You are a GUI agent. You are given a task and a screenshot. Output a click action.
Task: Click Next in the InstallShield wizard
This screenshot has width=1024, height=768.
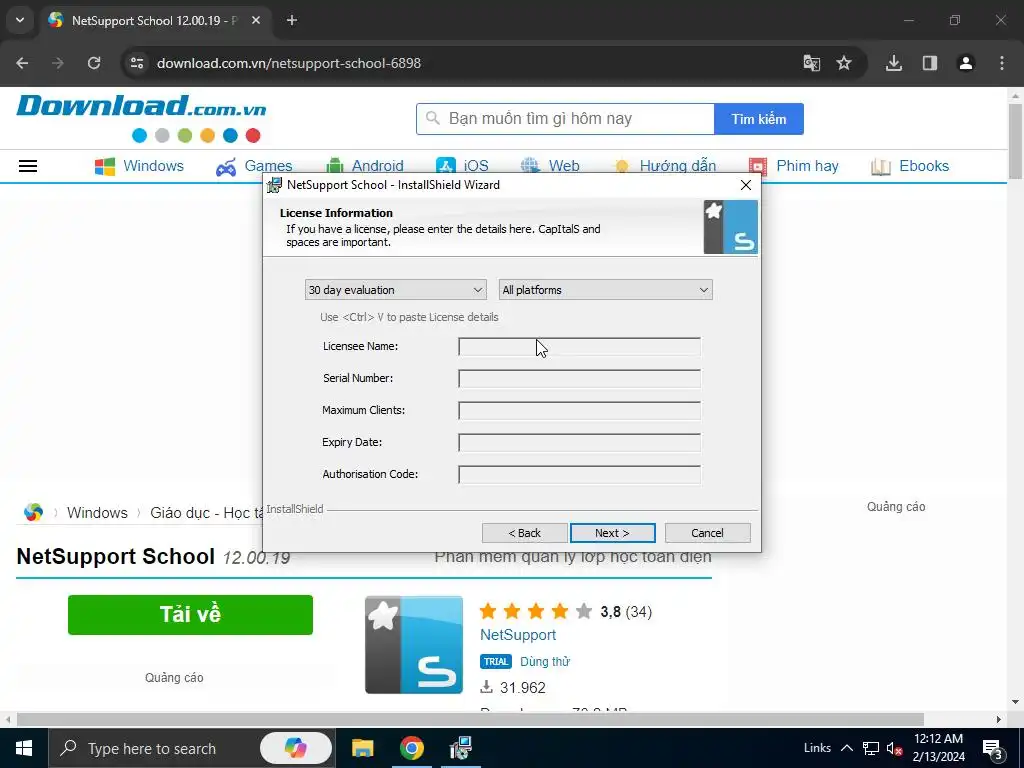pyautogui.click(x=613, y=533)
